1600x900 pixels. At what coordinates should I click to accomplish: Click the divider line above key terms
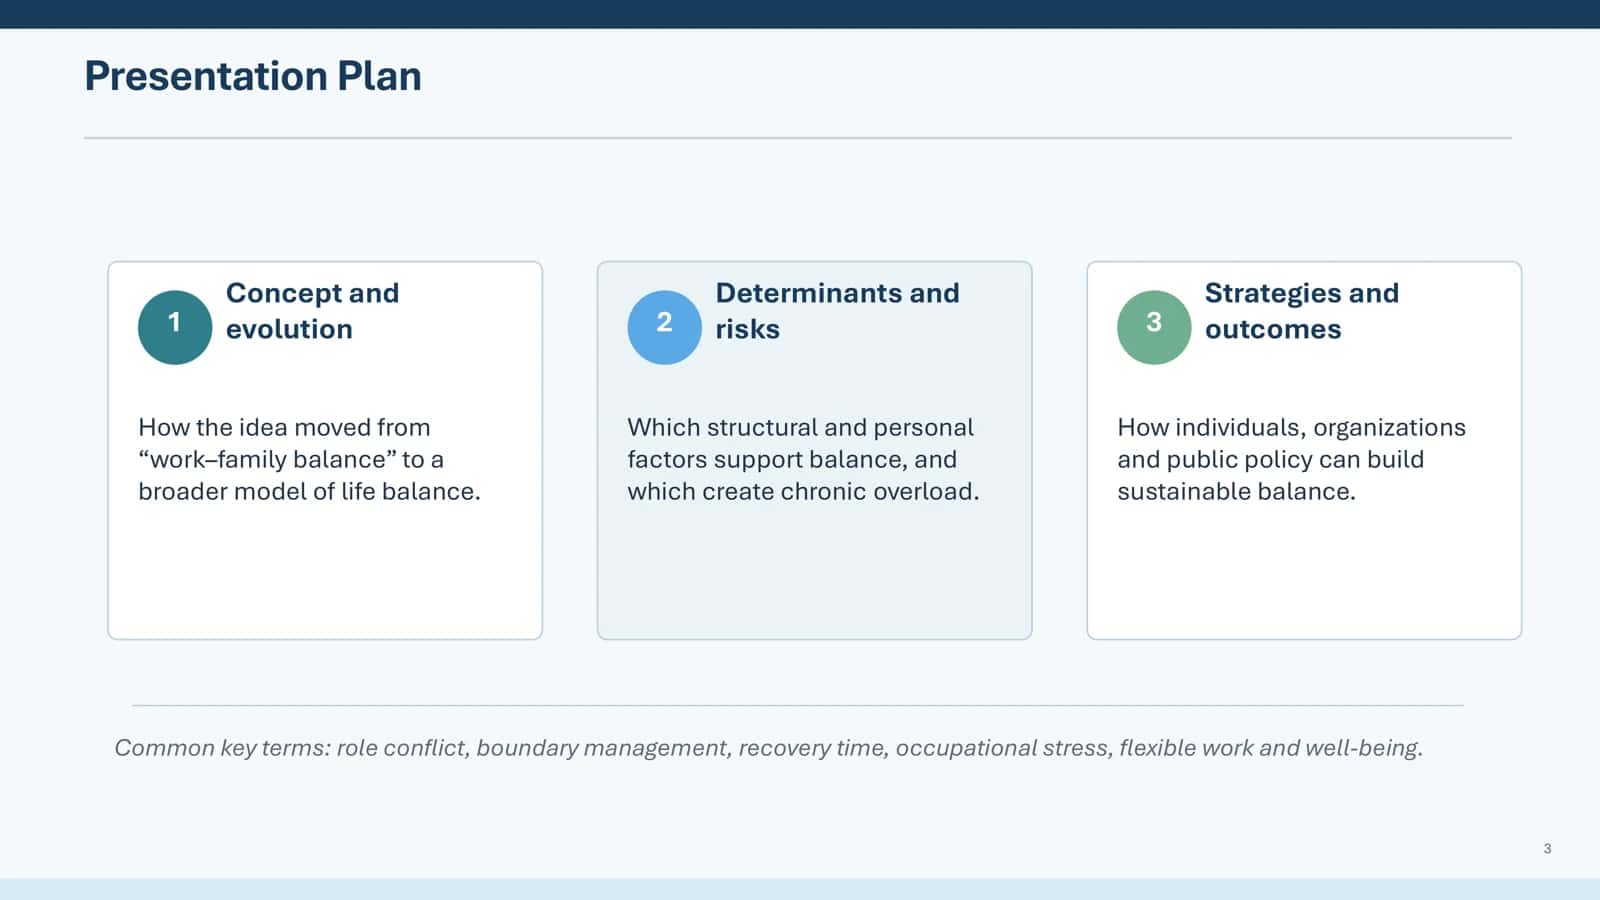798,705
